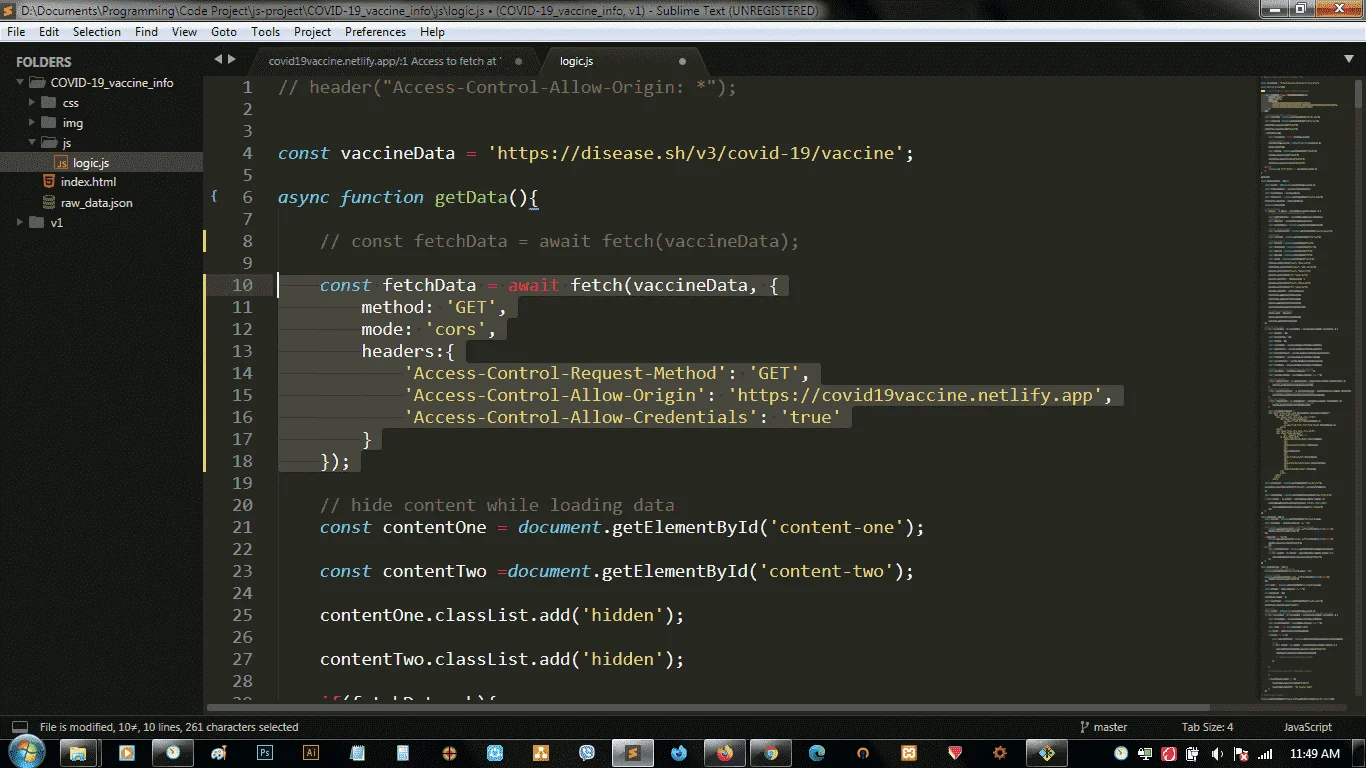
Task: Click the HTML5 icon beside index.html
Action: tap(49, 182)
